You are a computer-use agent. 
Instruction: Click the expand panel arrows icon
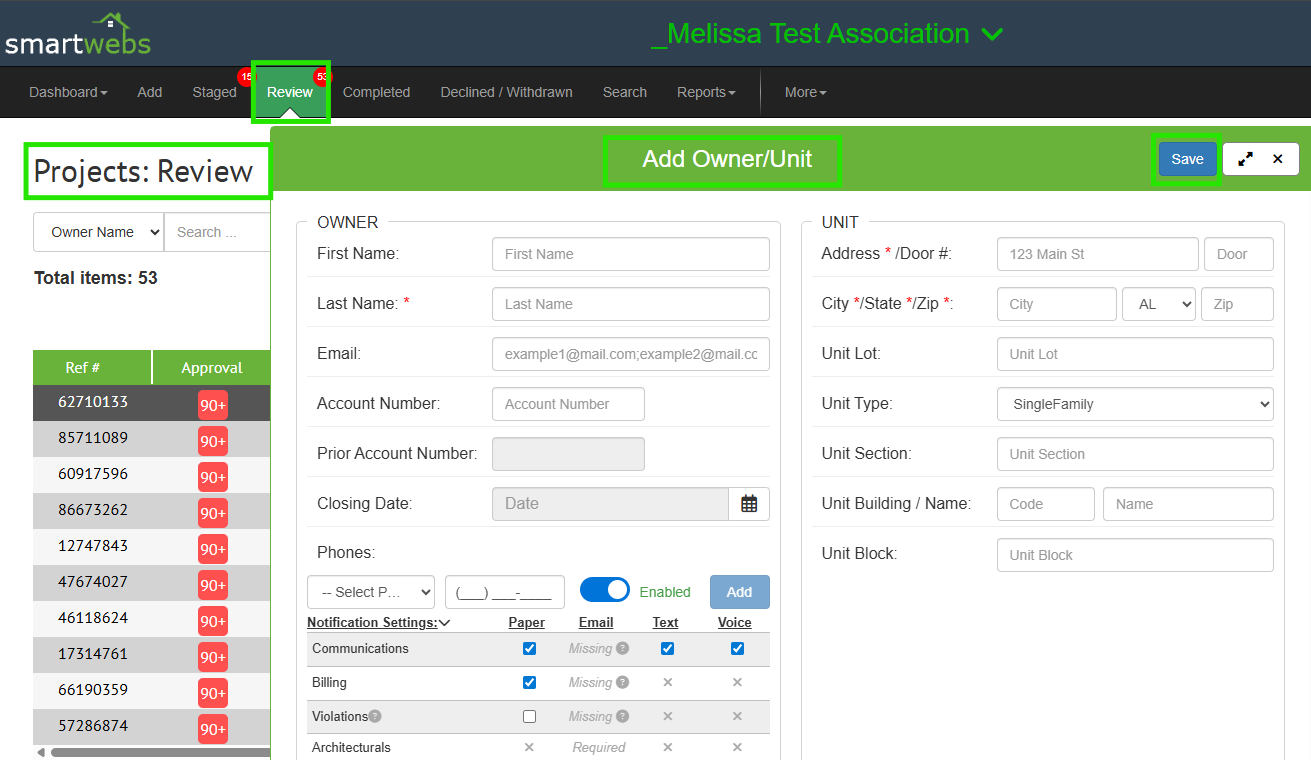1245,159
